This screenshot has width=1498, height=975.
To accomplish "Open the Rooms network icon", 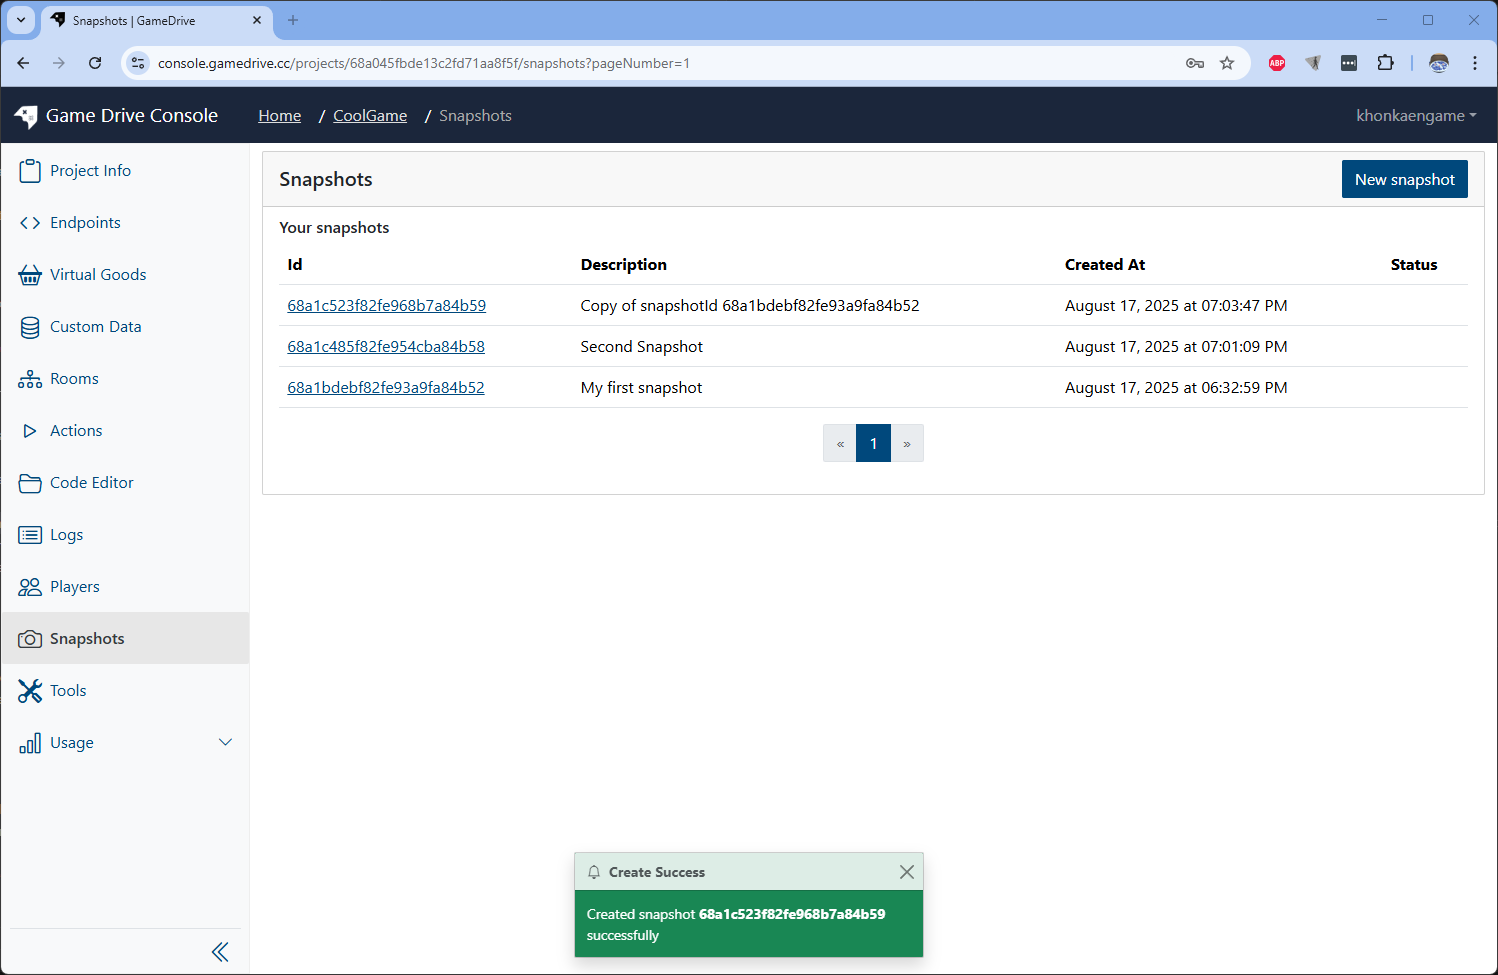I will 30,379.
